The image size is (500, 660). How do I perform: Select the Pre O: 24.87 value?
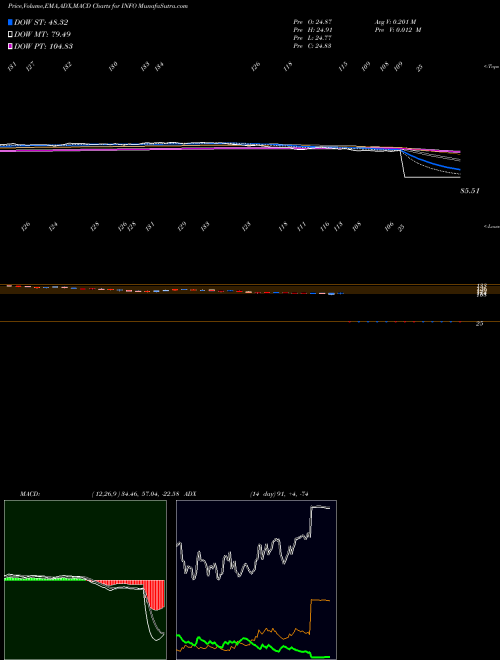tap(313, 21)
